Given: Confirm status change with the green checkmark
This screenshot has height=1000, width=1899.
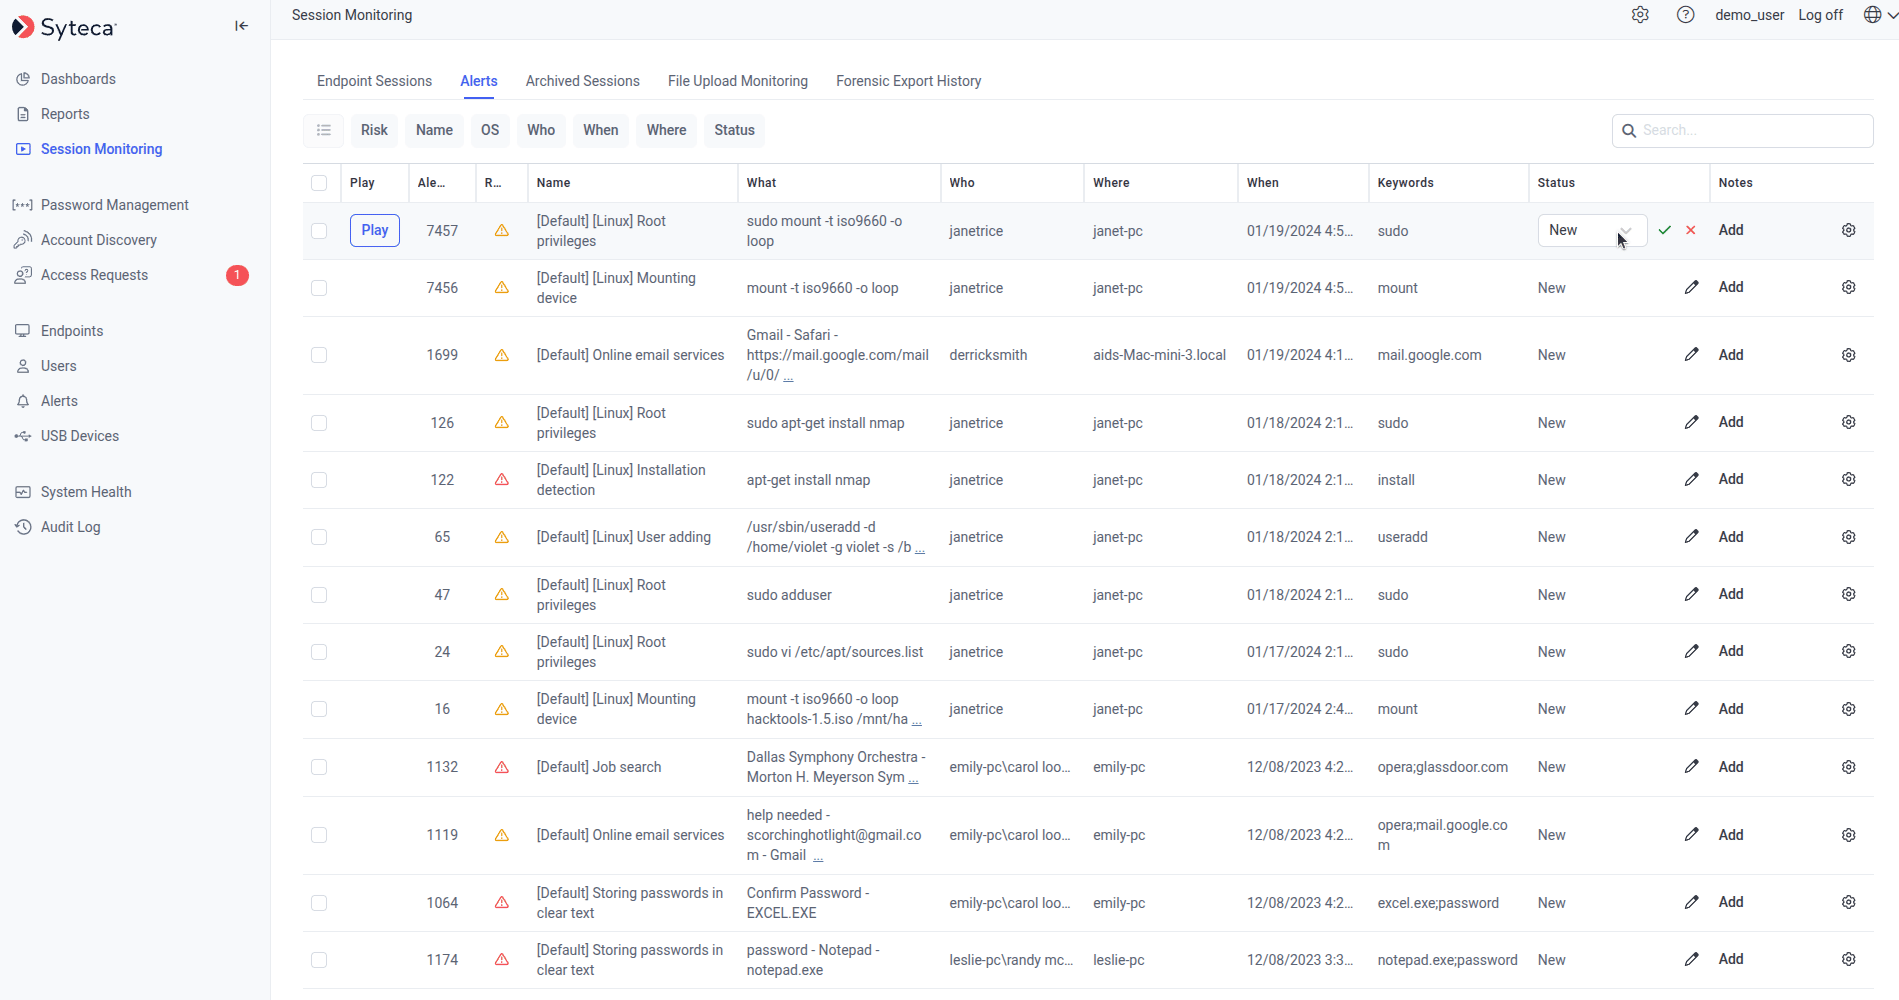Looking at the screenshot, I should tap(1665, 230).
